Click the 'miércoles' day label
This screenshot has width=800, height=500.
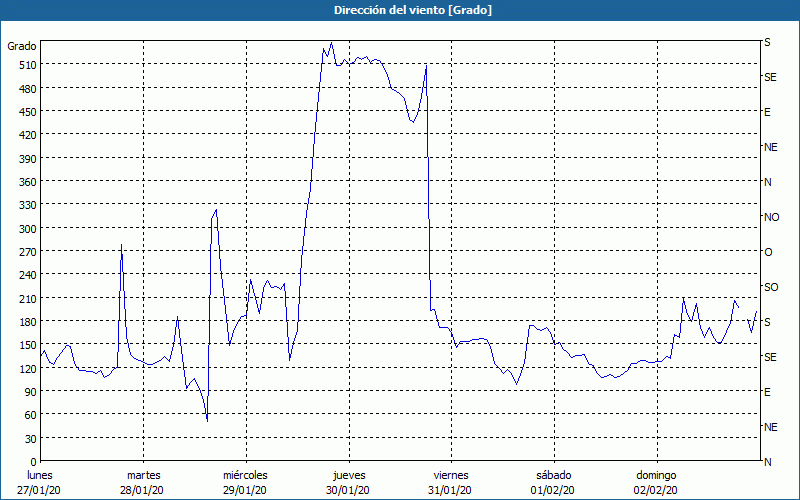click(x=245, y=475)
